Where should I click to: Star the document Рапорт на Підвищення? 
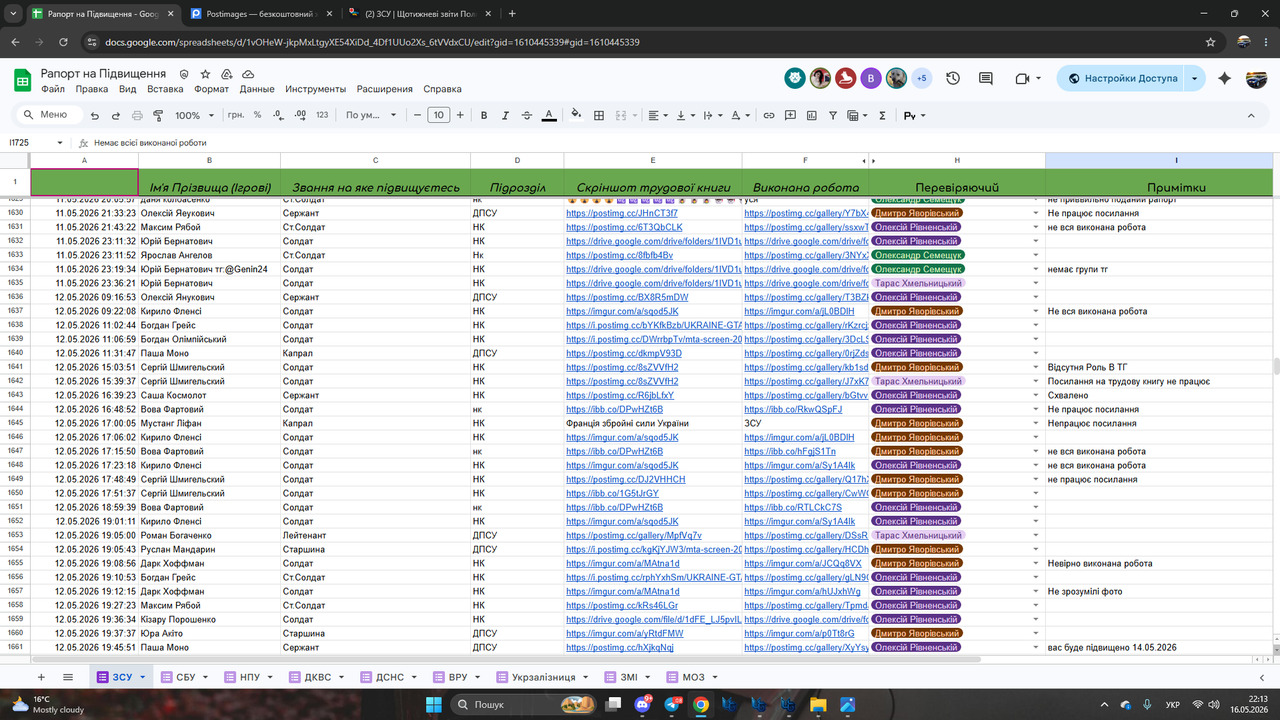[205, 74]
